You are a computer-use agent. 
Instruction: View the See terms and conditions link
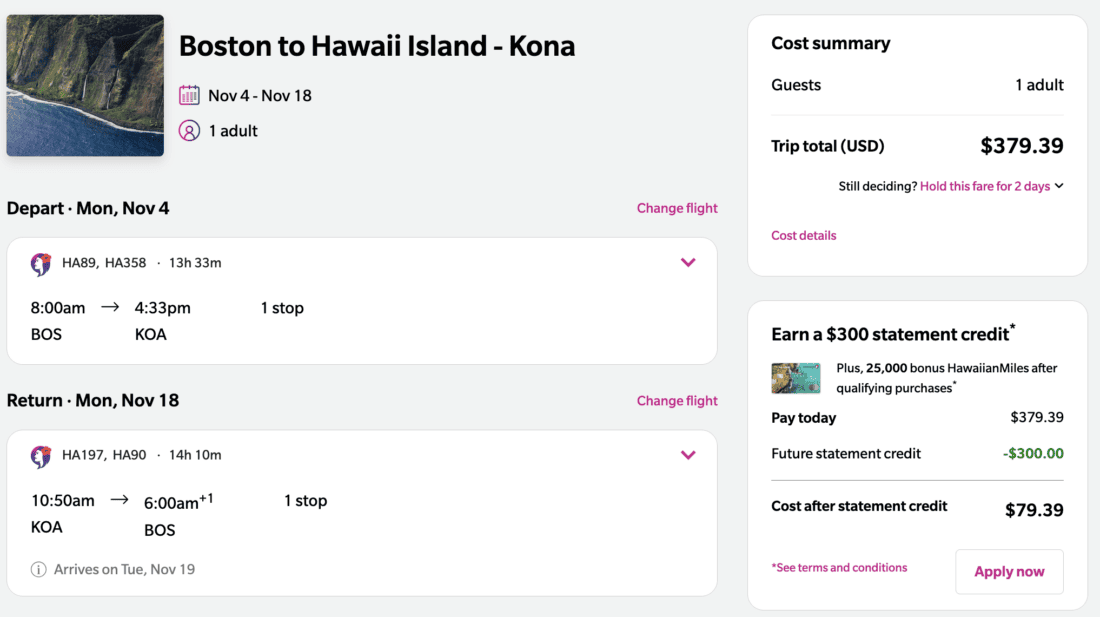point(840,568)
